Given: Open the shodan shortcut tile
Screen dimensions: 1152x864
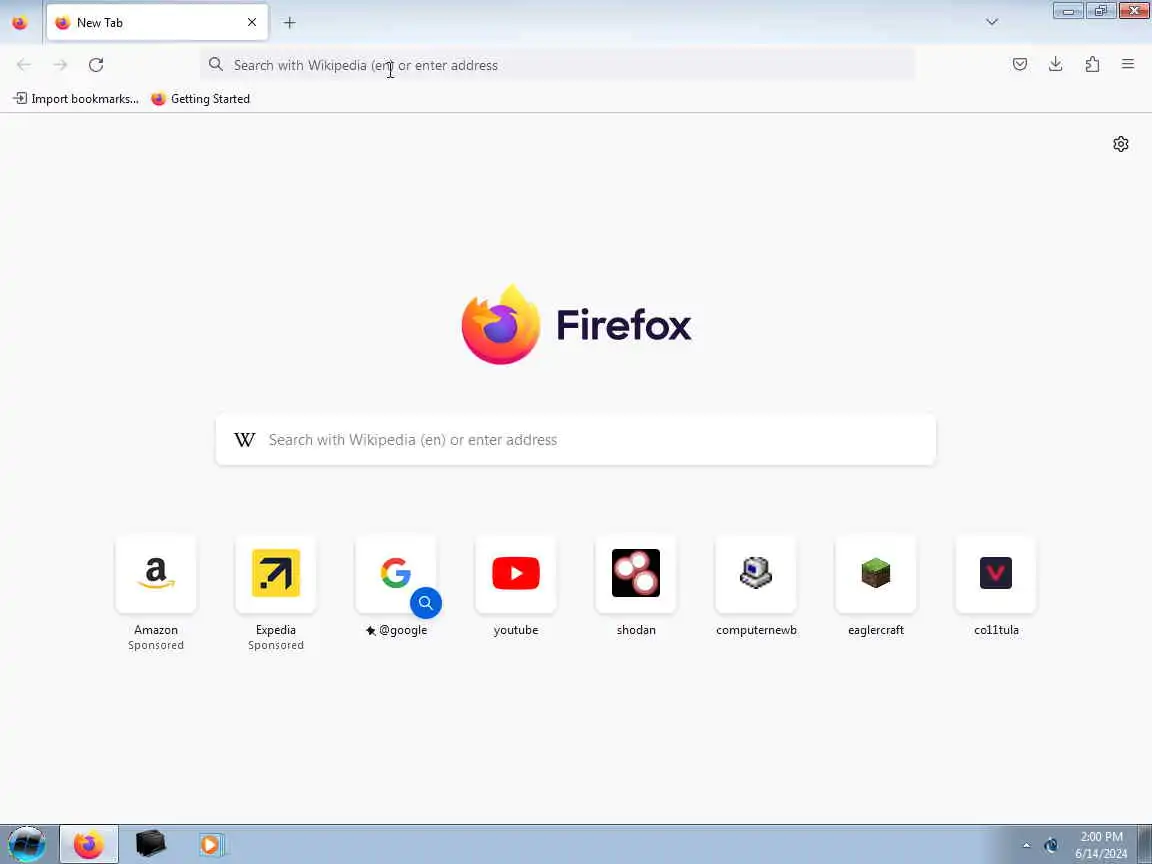Looking at the screenshot, I should click(636, 574).
